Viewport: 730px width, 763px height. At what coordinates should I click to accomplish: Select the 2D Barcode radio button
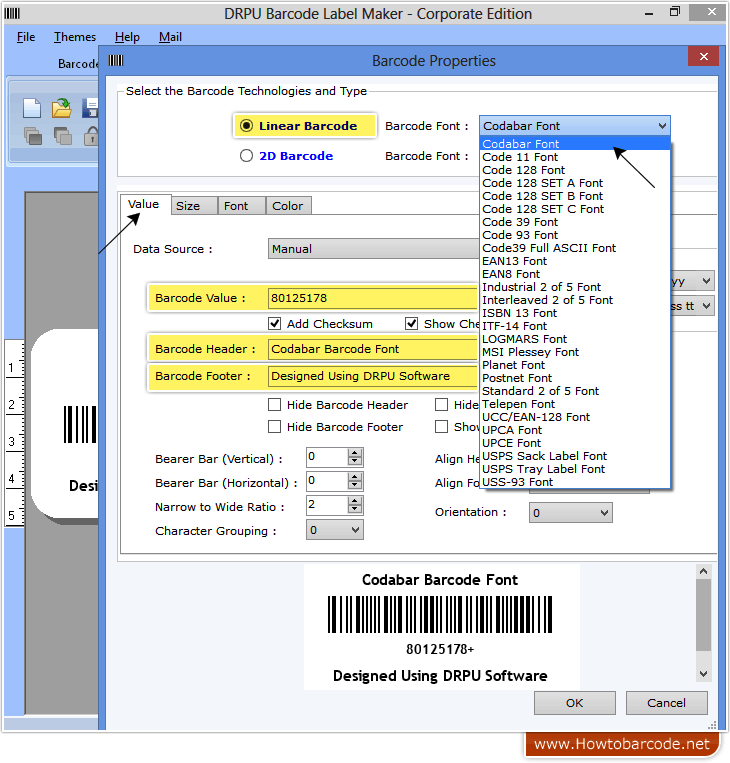[x=246, y=156]
